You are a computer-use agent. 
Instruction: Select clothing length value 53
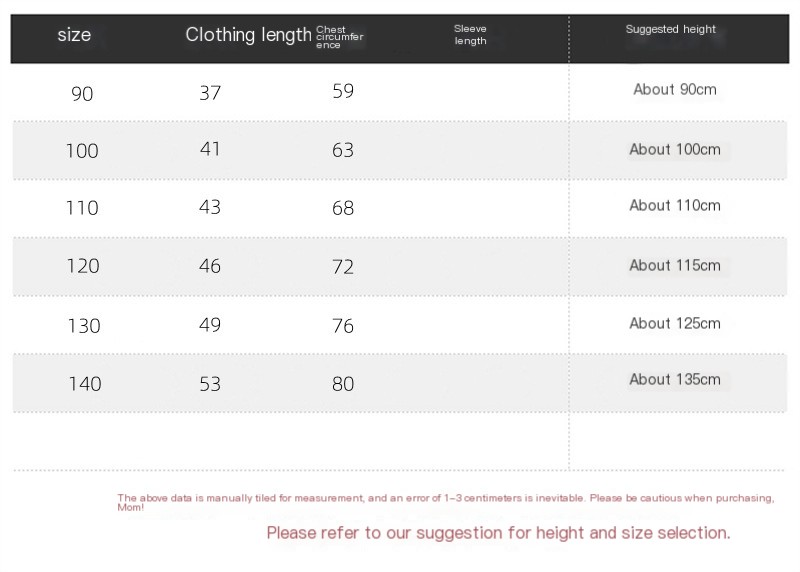point(209,383)
